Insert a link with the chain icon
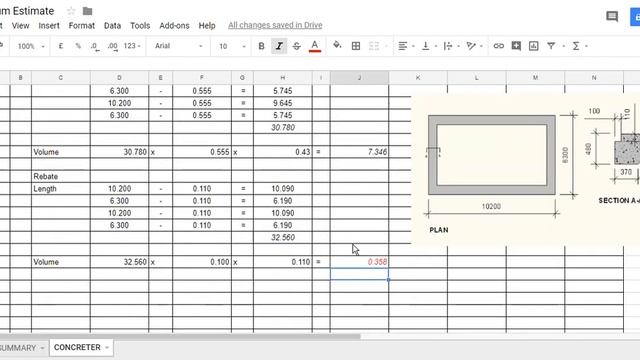The image size is (640, 360). pyautogui.click(x=498, y=46)
